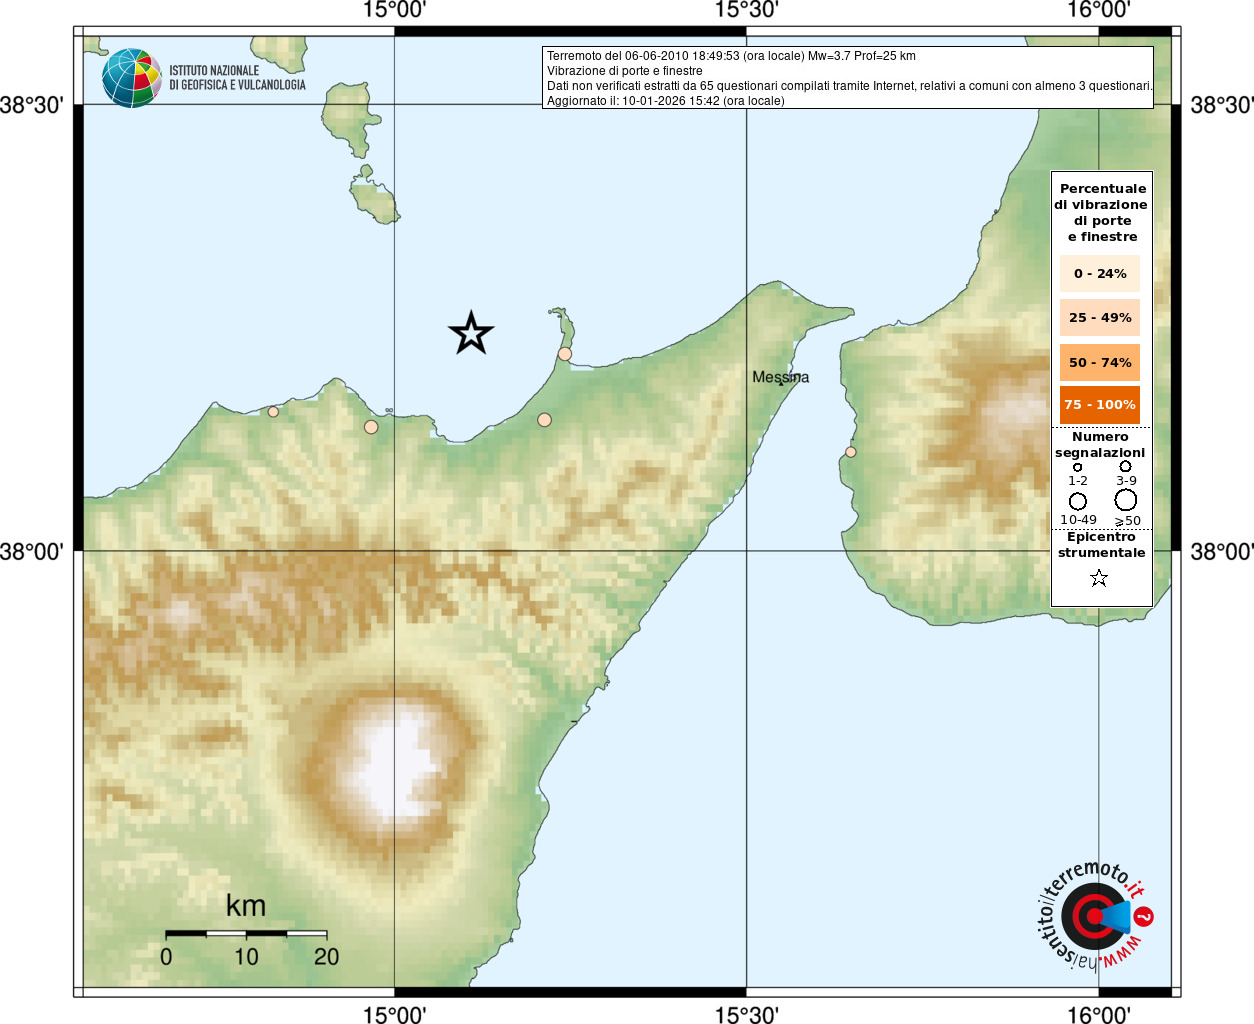The height and width of the screenshot is (1024, 1254).
Task: Click the Istituto Nazionale di Geofisica text
Action: [237, 78]
